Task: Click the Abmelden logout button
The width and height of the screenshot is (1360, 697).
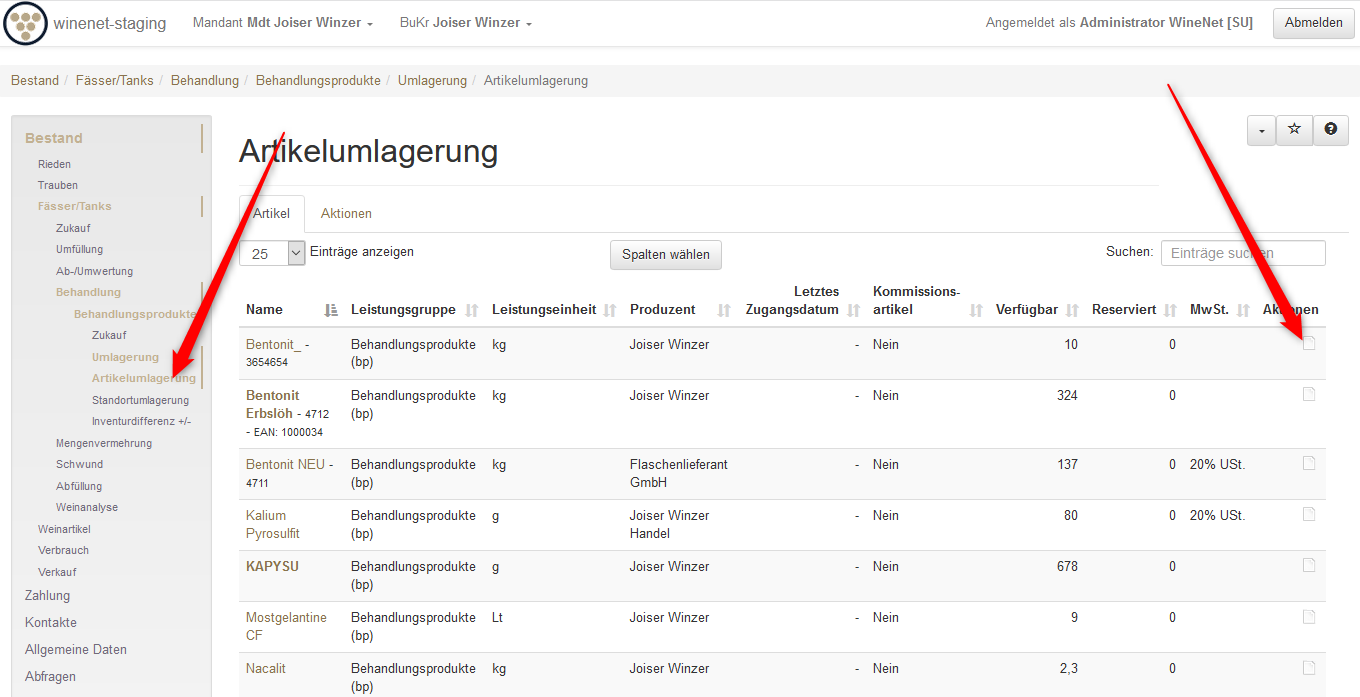Action: click(x=1313, y=23)
